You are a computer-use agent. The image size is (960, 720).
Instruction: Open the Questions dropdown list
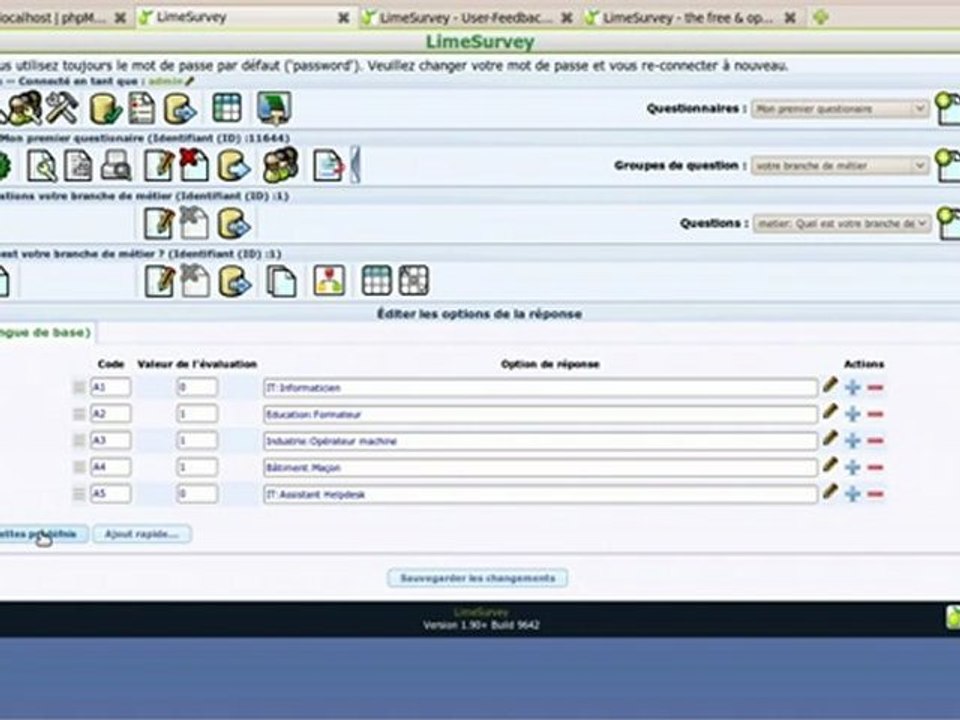[842, 223]
